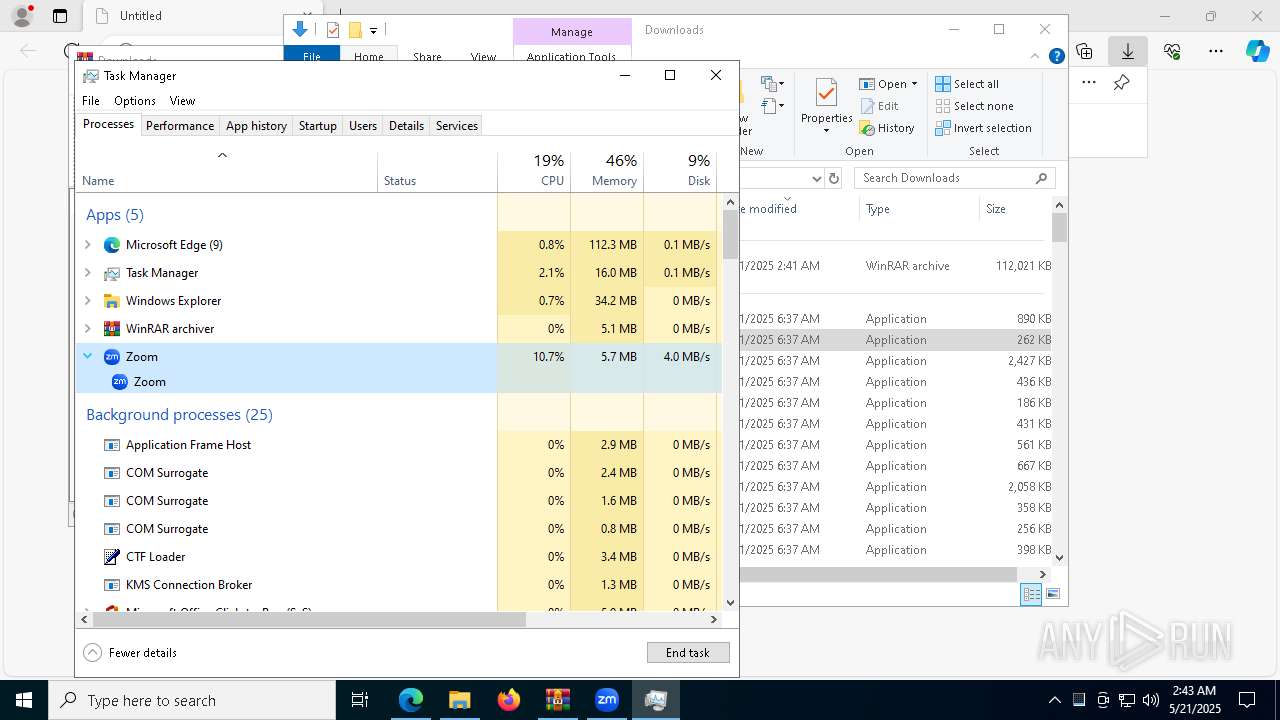Click the Task Manager vertical scrollbar
The image size is (1280, 720).
pos(730,234)
